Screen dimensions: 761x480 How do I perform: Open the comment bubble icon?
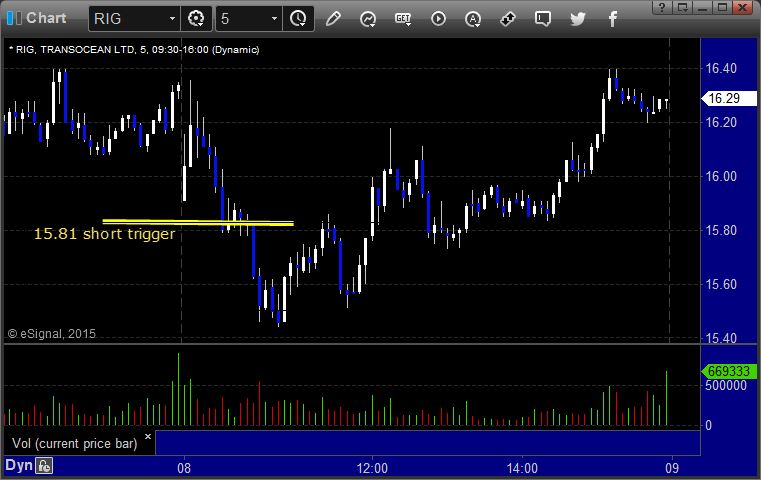point(543,19)
